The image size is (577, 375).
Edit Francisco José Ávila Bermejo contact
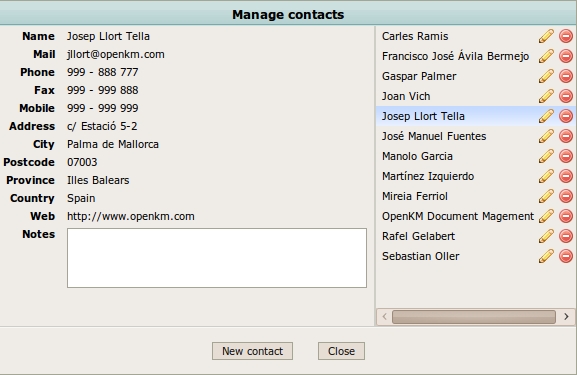click(546, 56)
